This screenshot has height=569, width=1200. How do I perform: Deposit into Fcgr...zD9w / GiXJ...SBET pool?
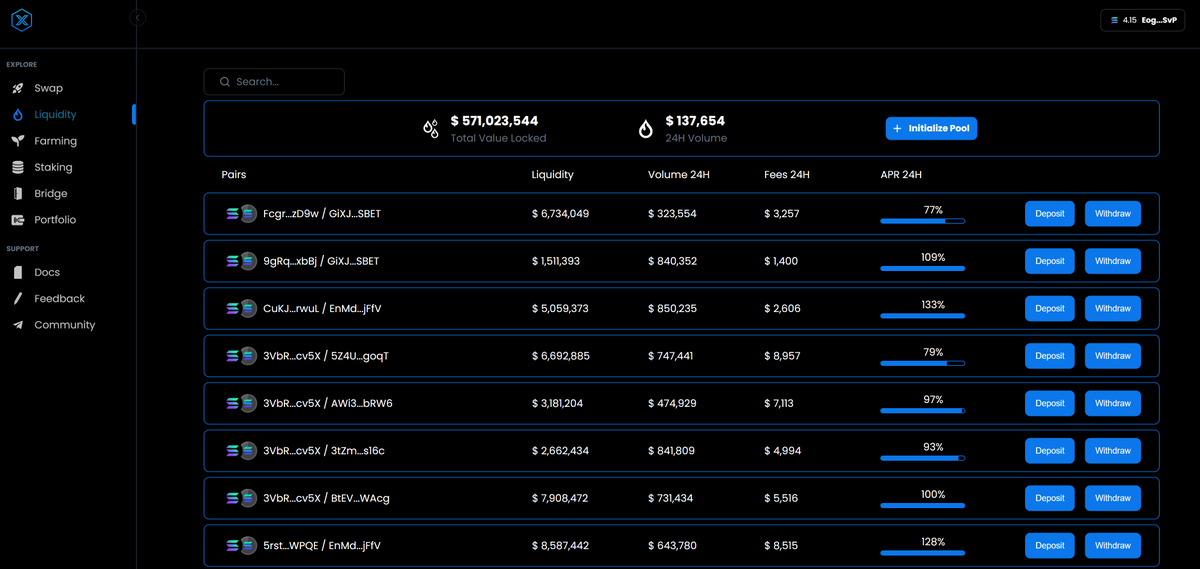(1050, 213)
